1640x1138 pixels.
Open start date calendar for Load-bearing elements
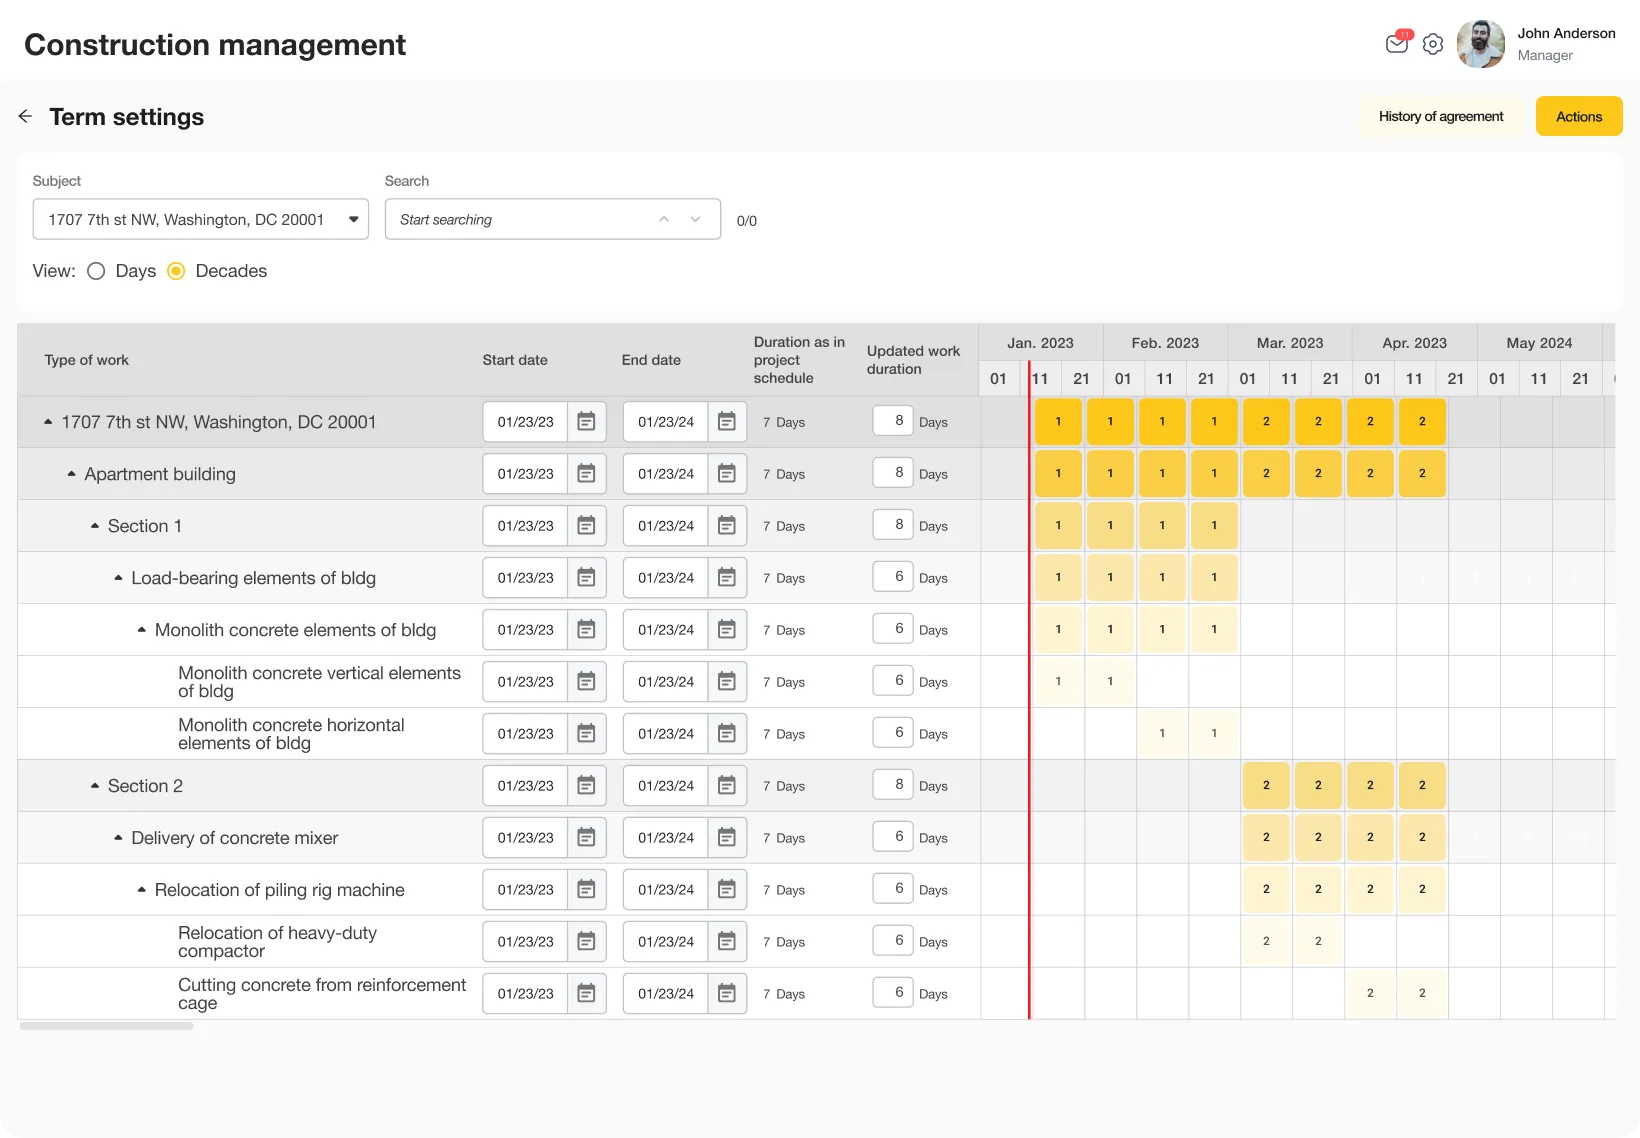(x=587, y=578)
